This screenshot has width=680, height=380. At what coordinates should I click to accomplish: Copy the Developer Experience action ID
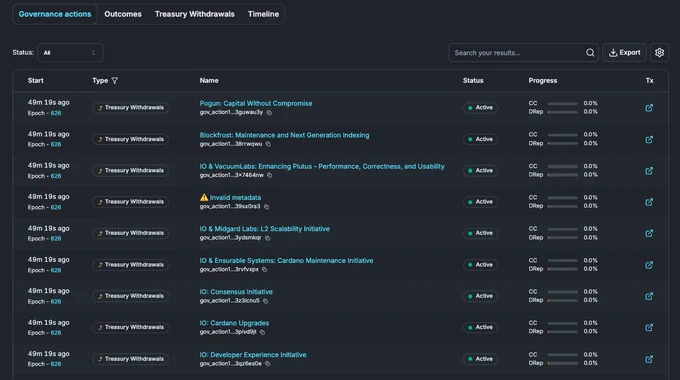[x=268, y=364]
